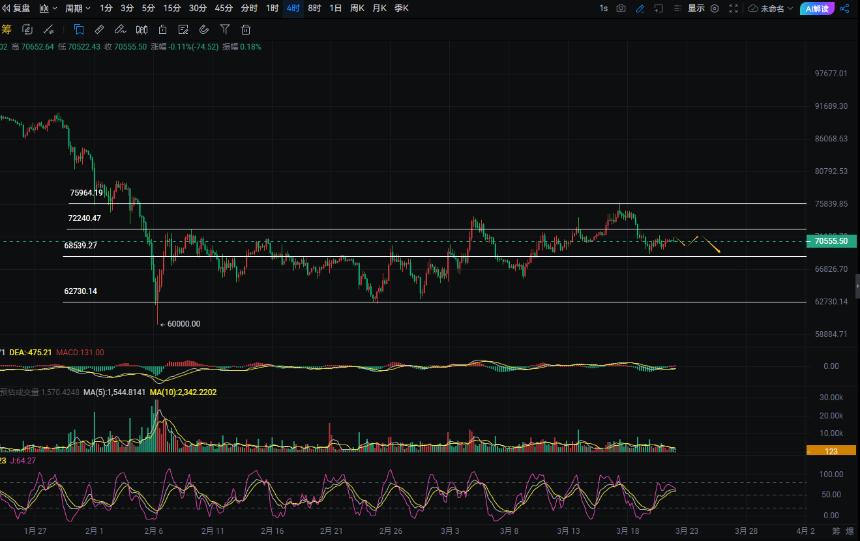Open the candlestick chart type dropdown
Screen dimensions: 860x541
tap(48, 8)
